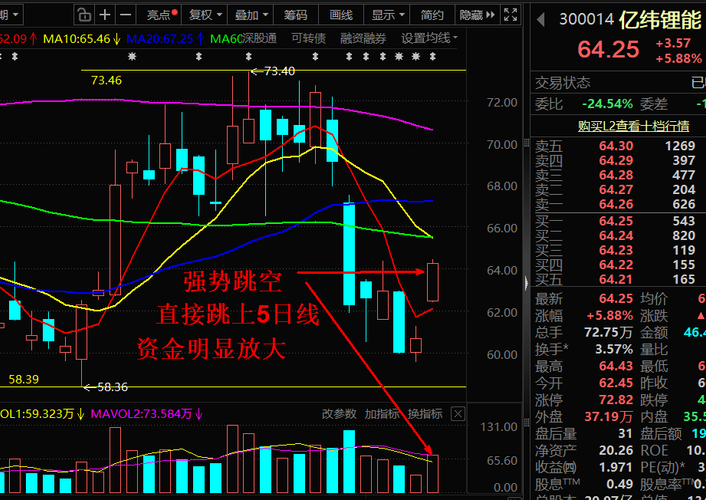The image size is (706, 500).
Task: Enter fullscreen using the expand arrows icon
Action: [510, 15]
